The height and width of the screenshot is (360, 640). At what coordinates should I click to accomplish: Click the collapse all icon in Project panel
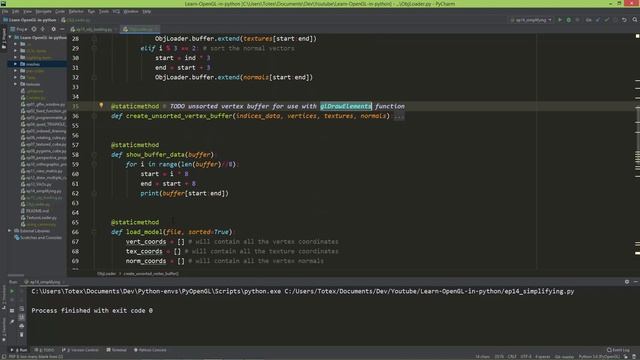(43, 29)
